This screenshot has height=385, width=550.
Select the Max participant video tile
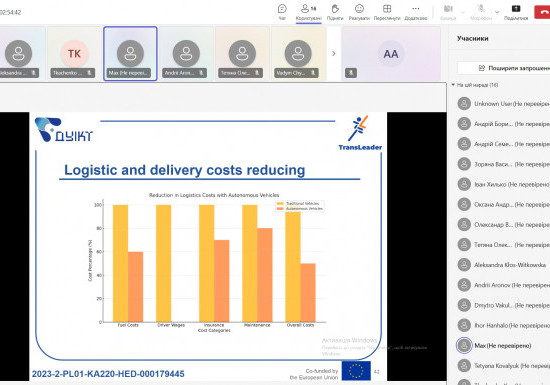coord(130,54)
